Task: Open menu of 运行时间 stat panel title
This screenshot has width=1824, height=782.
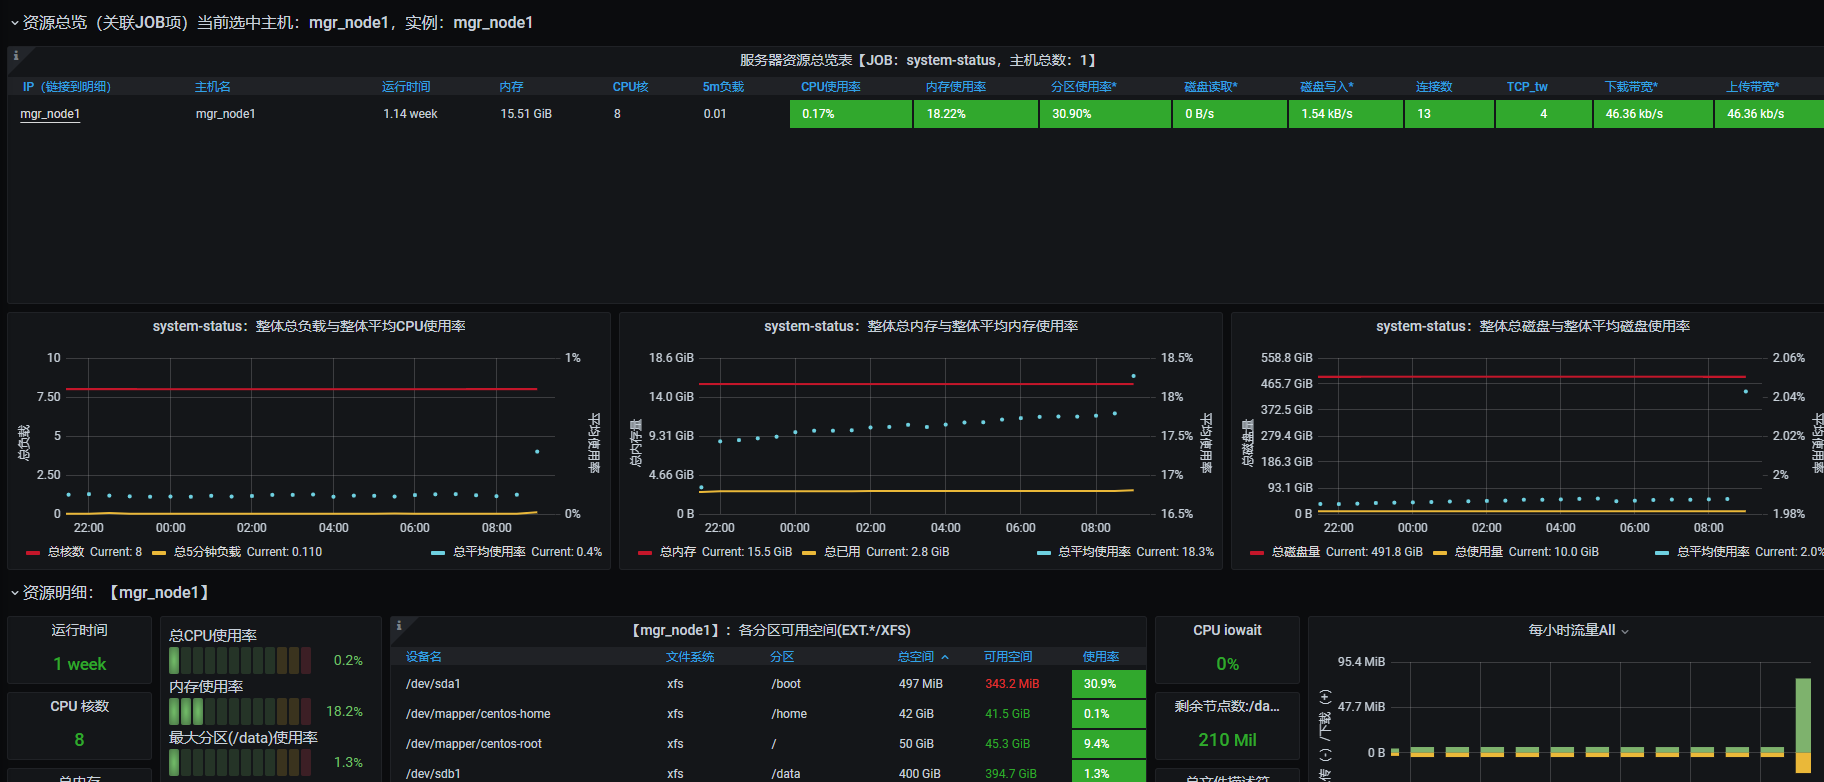Action: (79, 630)
